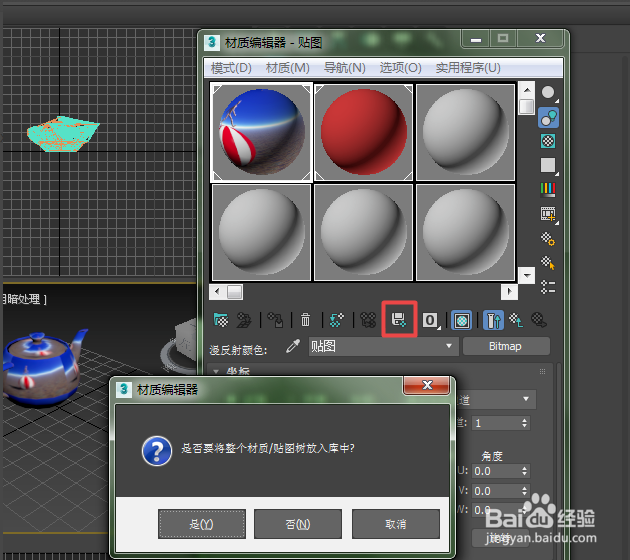Screen dimensions: 630x560
Task: Toggle the Show End Result icon
Action: [493, 320]
